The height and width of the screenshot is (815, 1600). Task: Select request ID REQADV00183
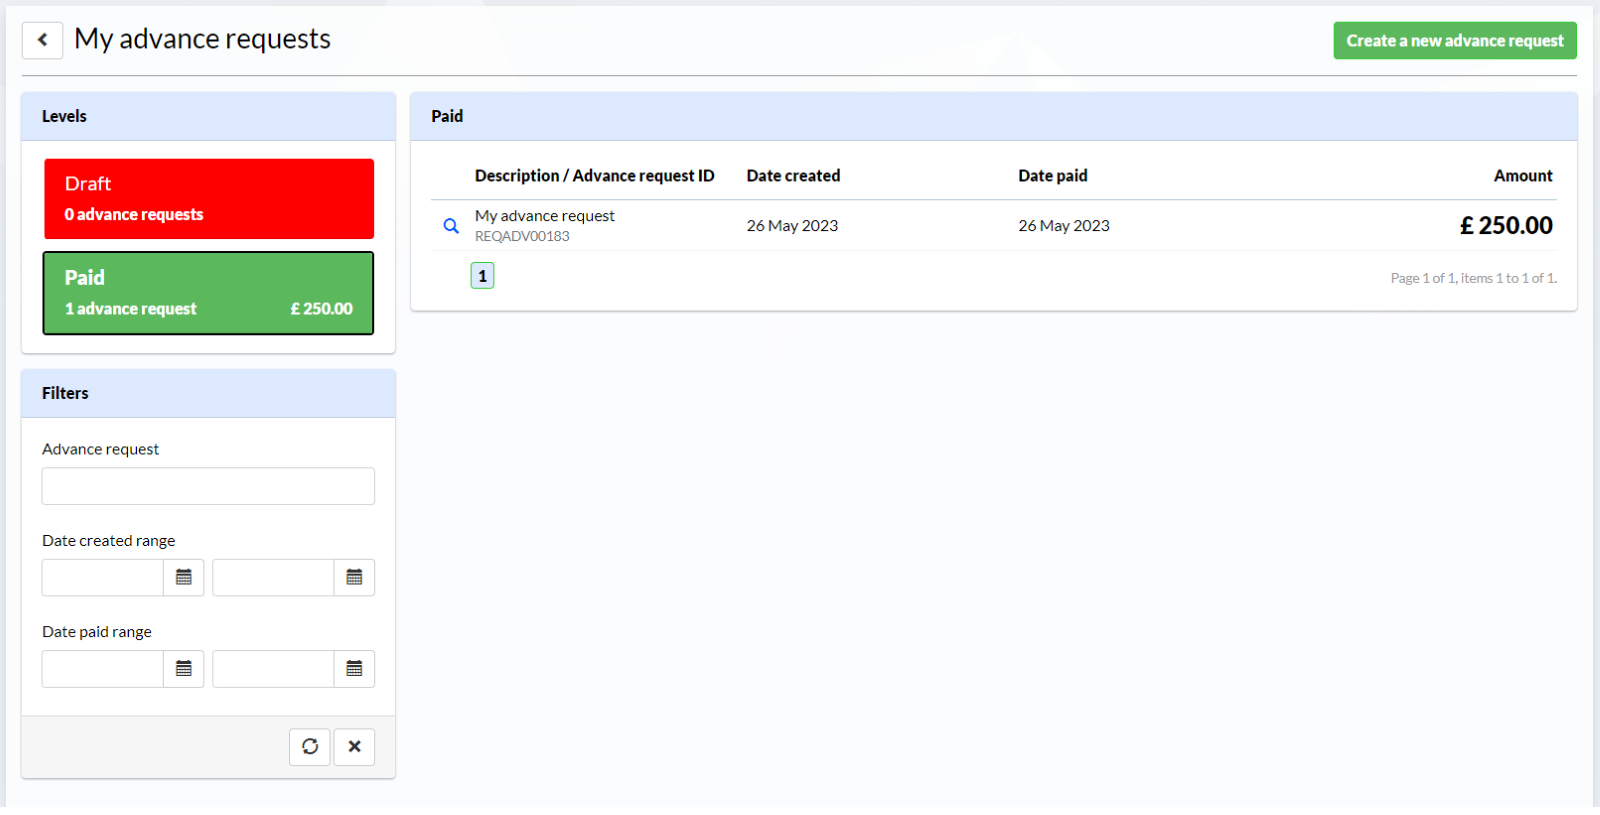click(522, 237)
